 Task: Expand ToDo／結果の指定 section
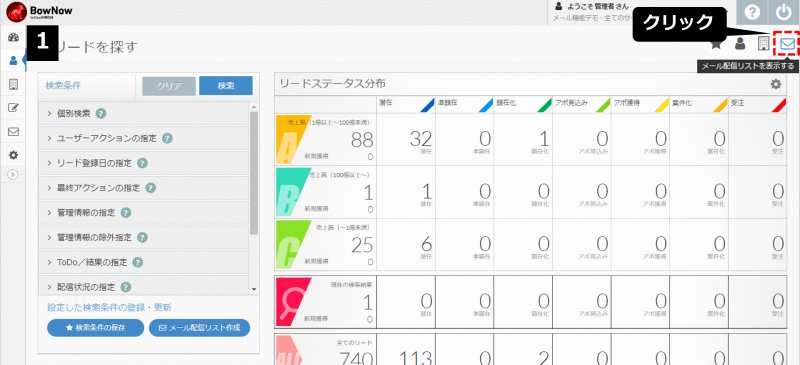point(144,262)
